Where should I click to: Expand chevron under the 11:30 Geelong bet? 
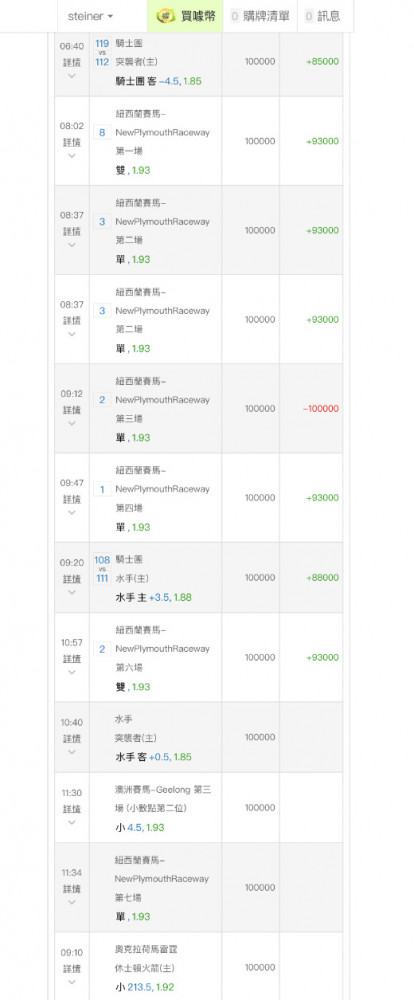tap(71, 822)
